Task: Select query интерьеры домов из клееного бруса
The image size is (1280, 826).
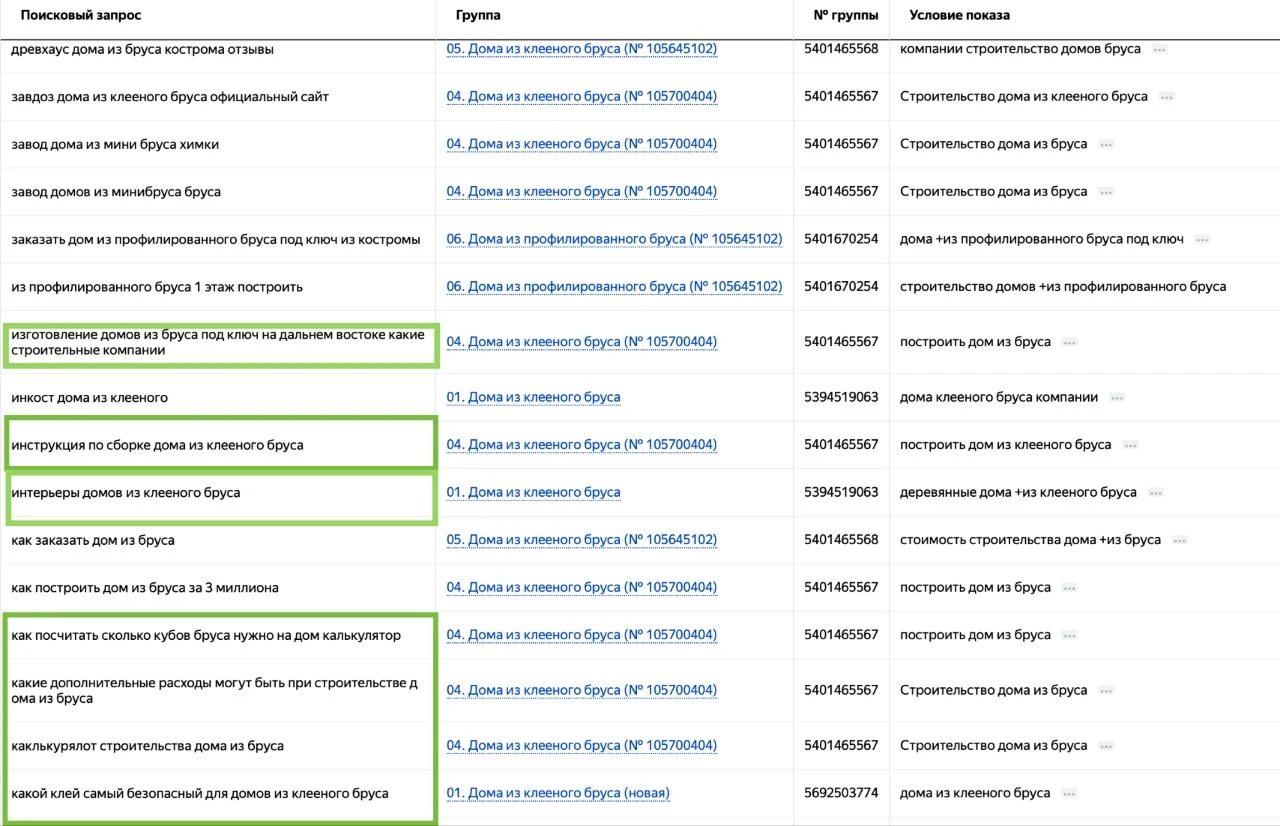Action: 126,492
